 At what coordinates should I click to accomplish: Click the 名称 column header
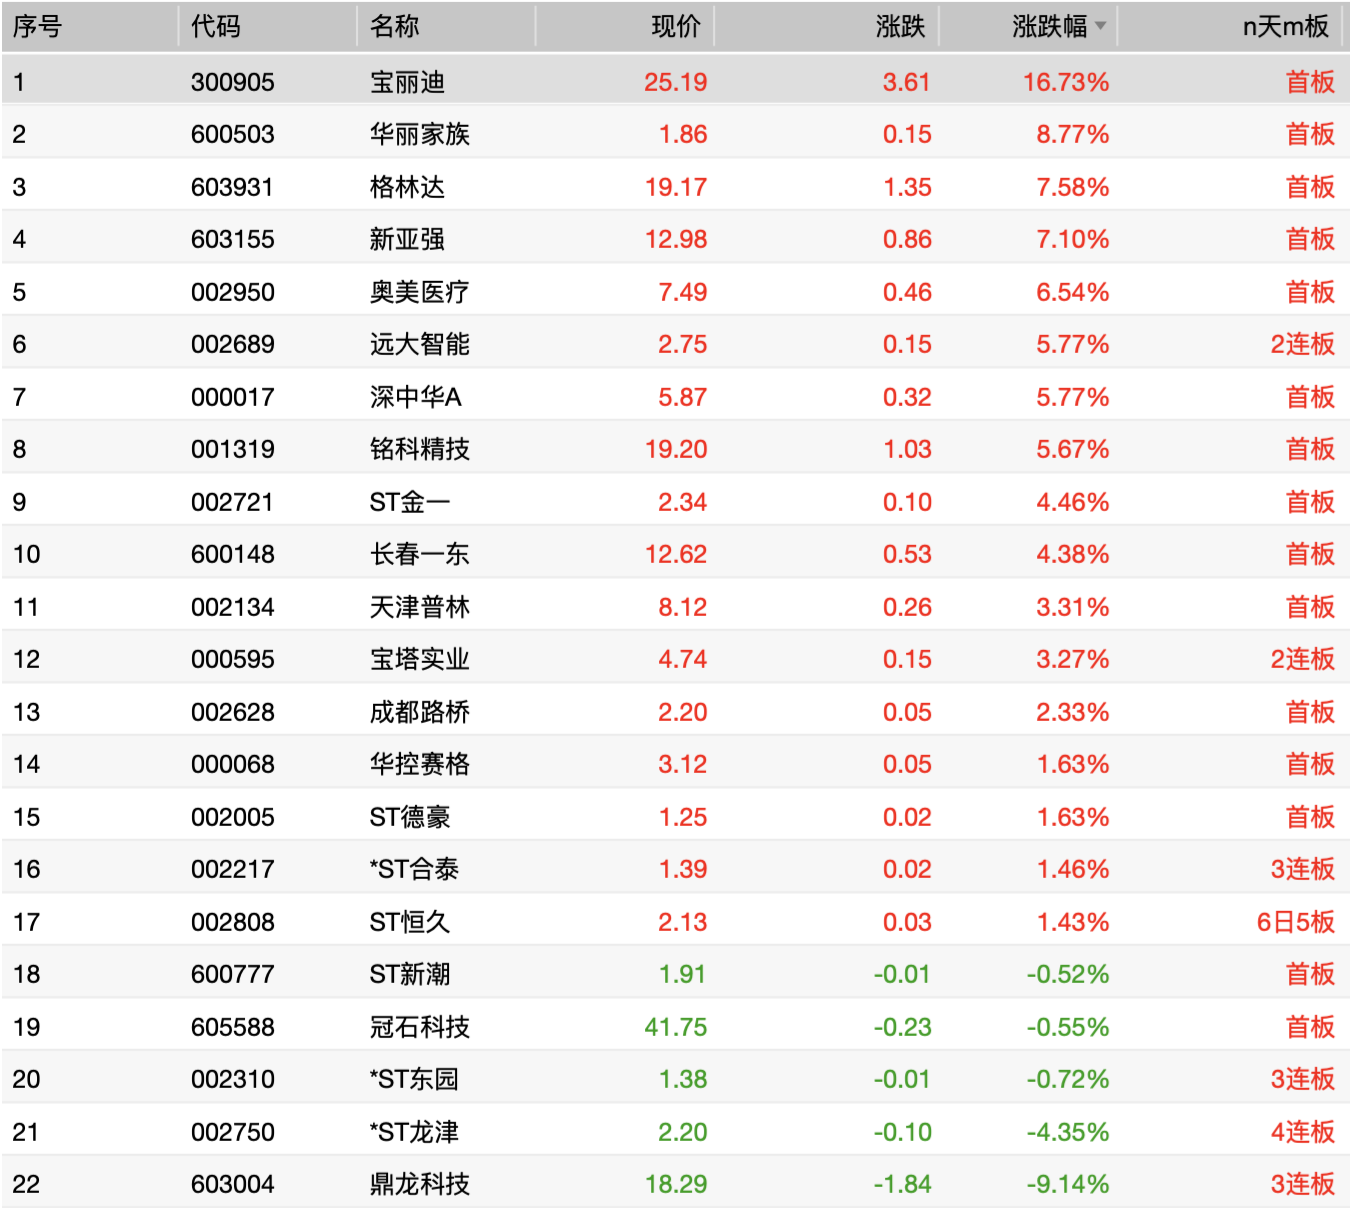394,27
